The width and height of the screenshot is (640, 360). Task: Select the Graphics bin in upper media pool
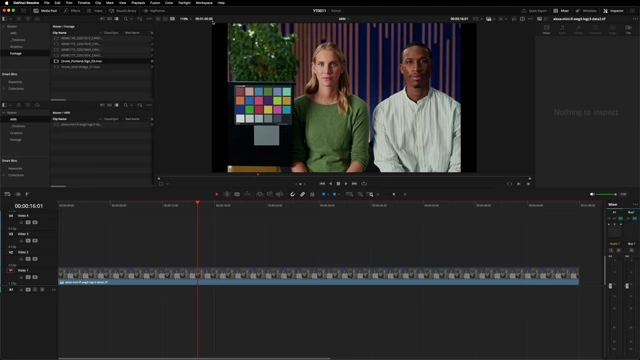pos(16,47)
